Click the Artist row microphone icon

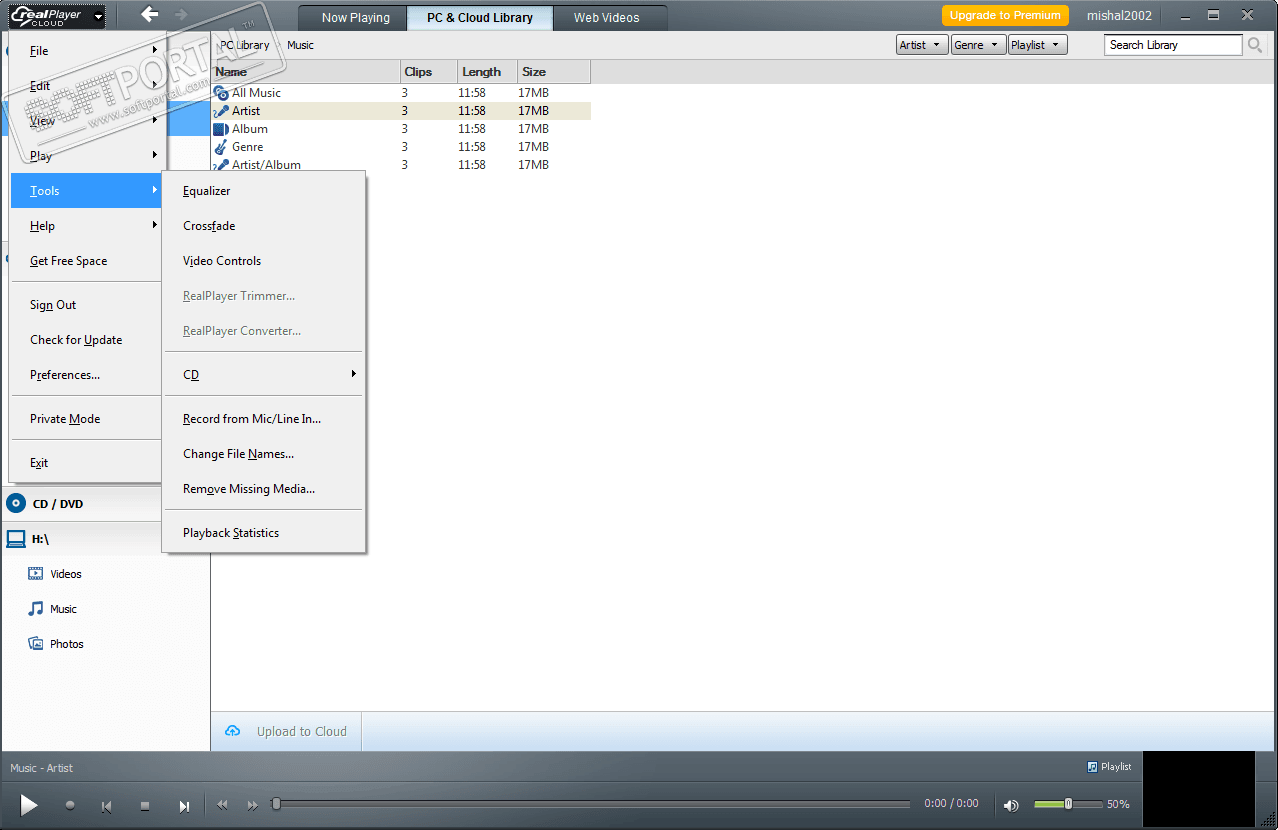221,111
